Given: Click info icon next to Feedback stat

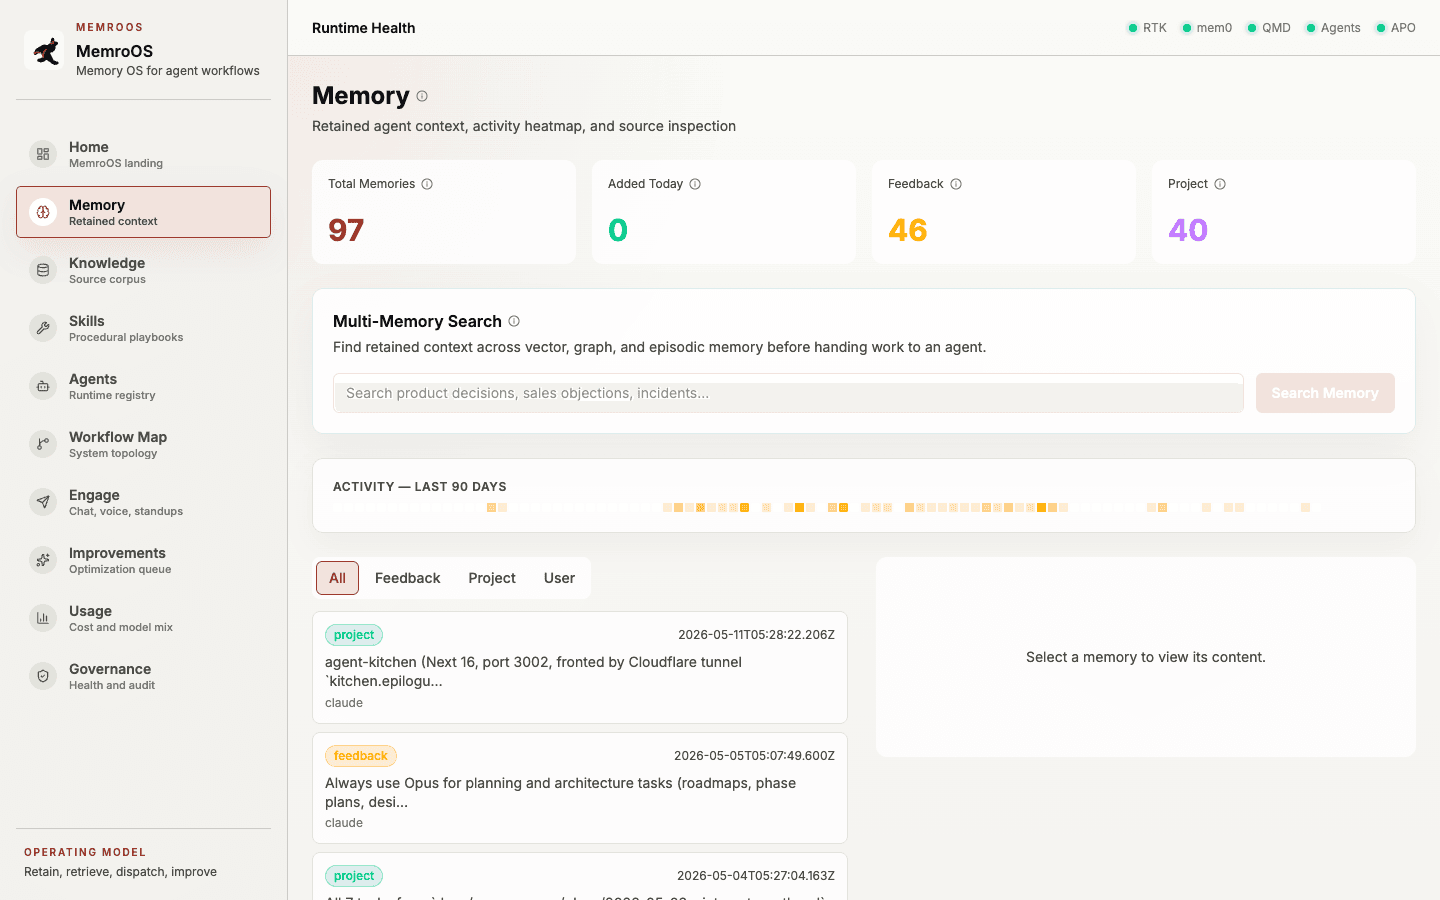Looking at the screenshot, I should pyautogui.click(x=956, y=184).
